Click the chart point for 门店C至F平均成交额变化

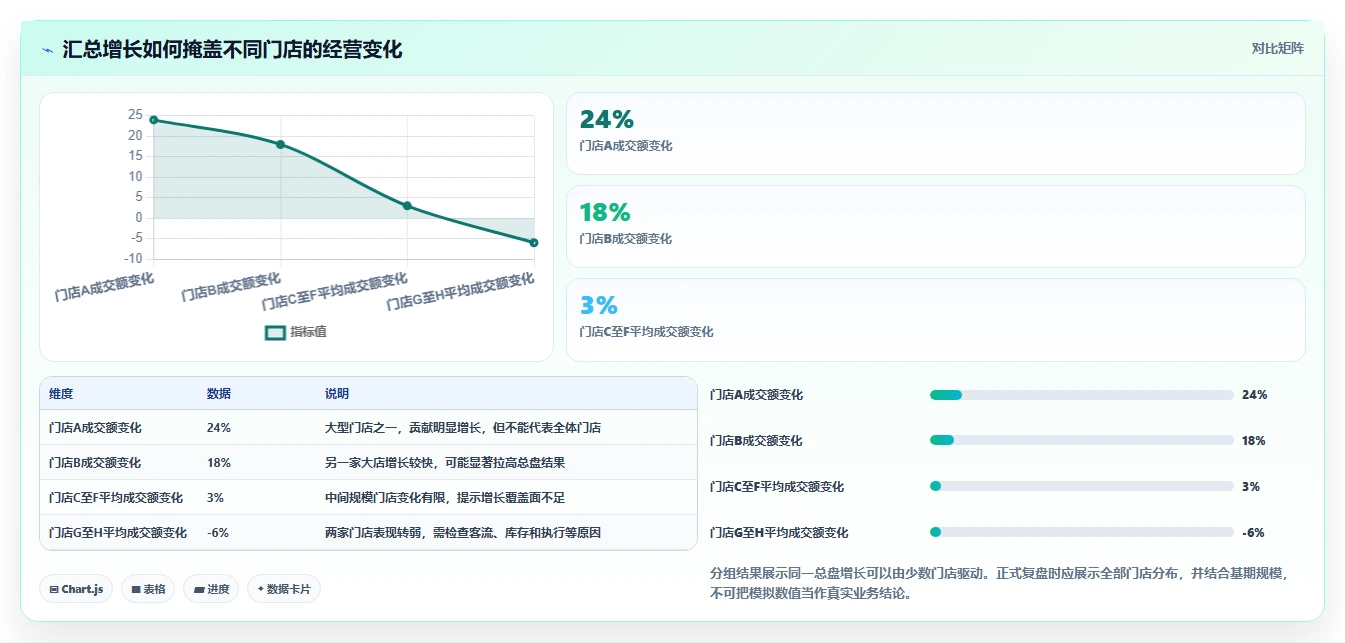407,206
